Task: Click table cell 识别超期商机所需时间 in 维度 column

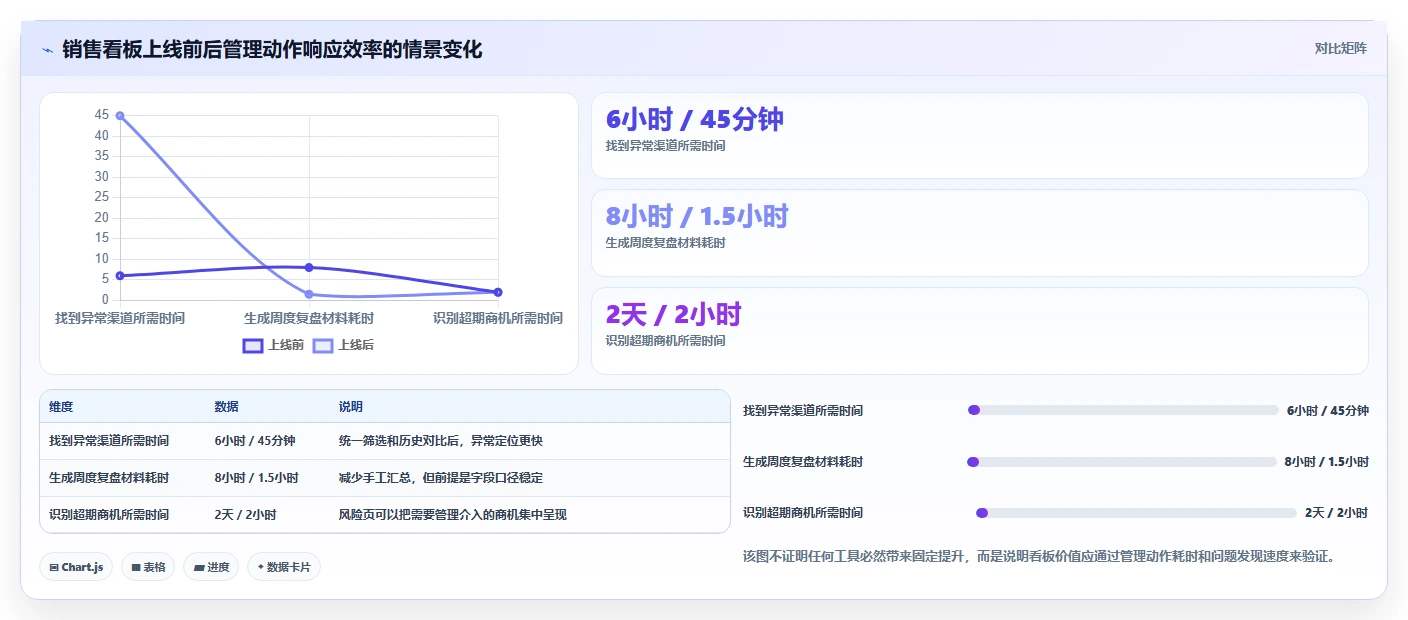Action: [109, 514]
